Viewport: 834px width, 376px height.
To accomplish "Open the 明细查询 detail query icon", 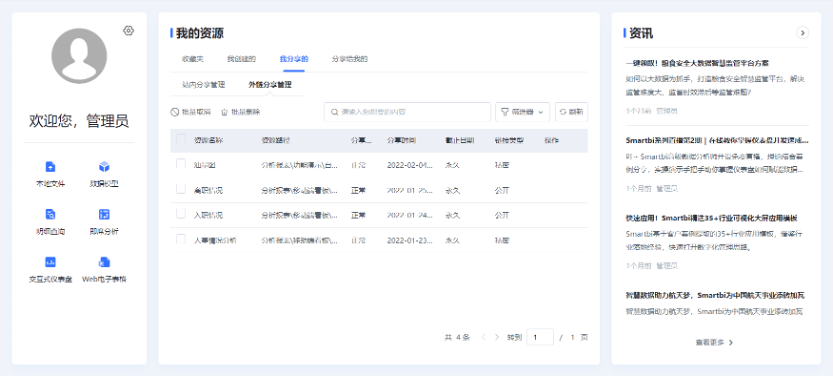I will point(51,214).
